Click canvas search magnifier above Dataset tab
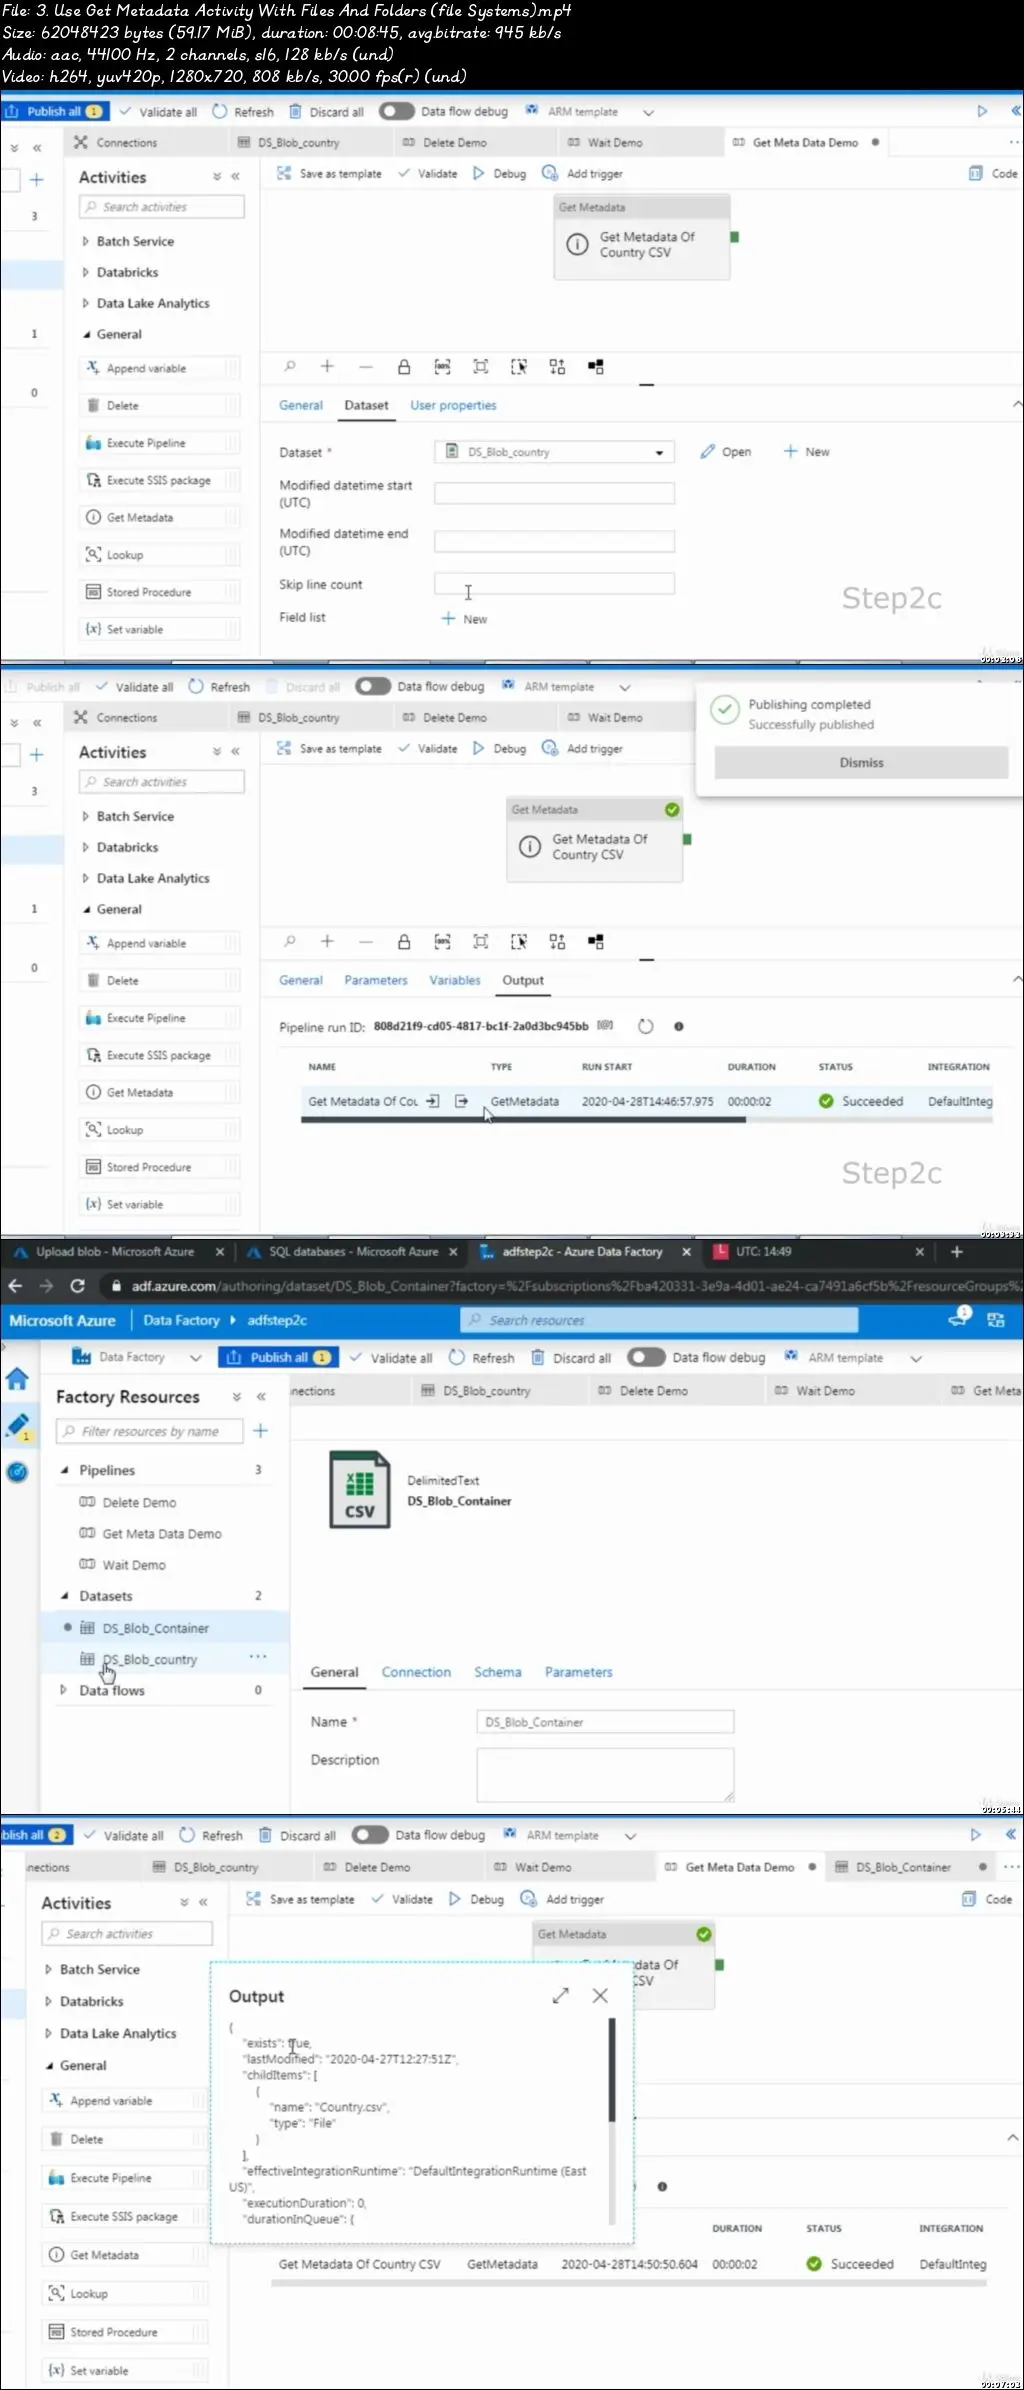The height and width of the screenshot is (2390, 1024). point(290,367)
